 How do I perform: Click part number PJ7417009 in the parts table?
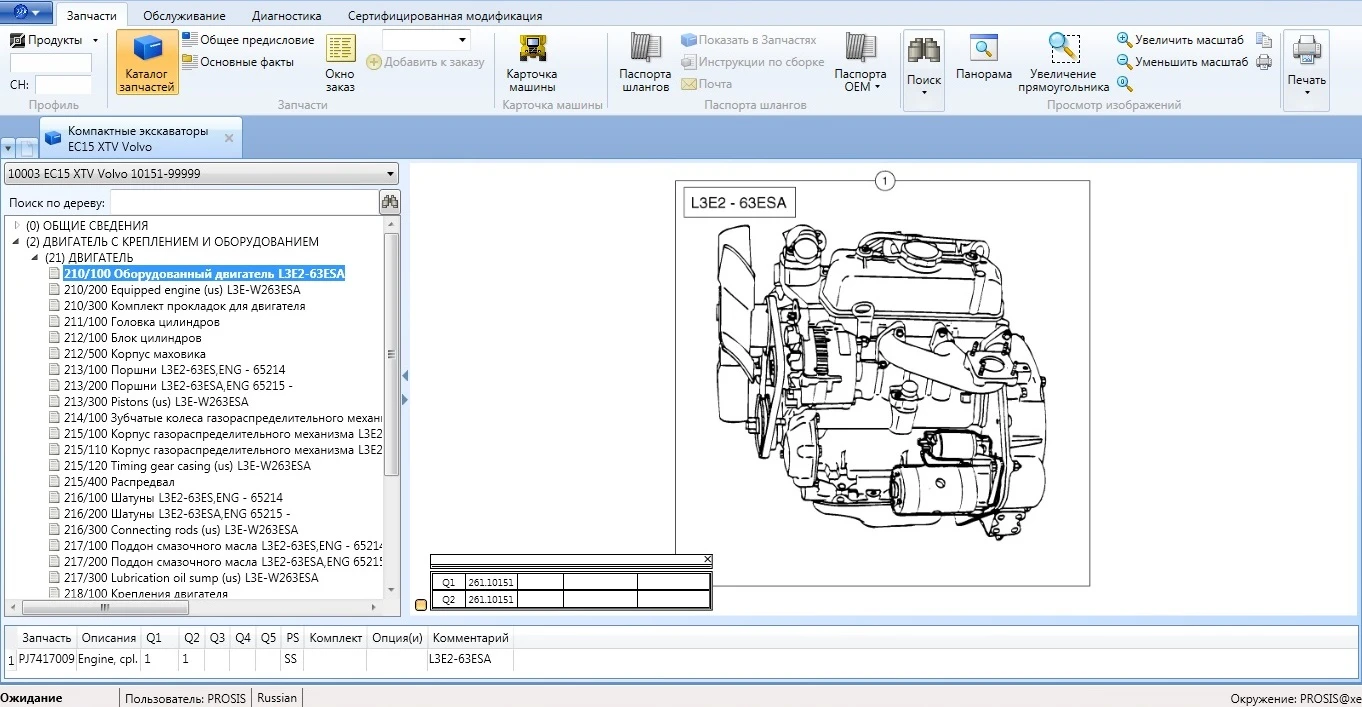(46, 659)
